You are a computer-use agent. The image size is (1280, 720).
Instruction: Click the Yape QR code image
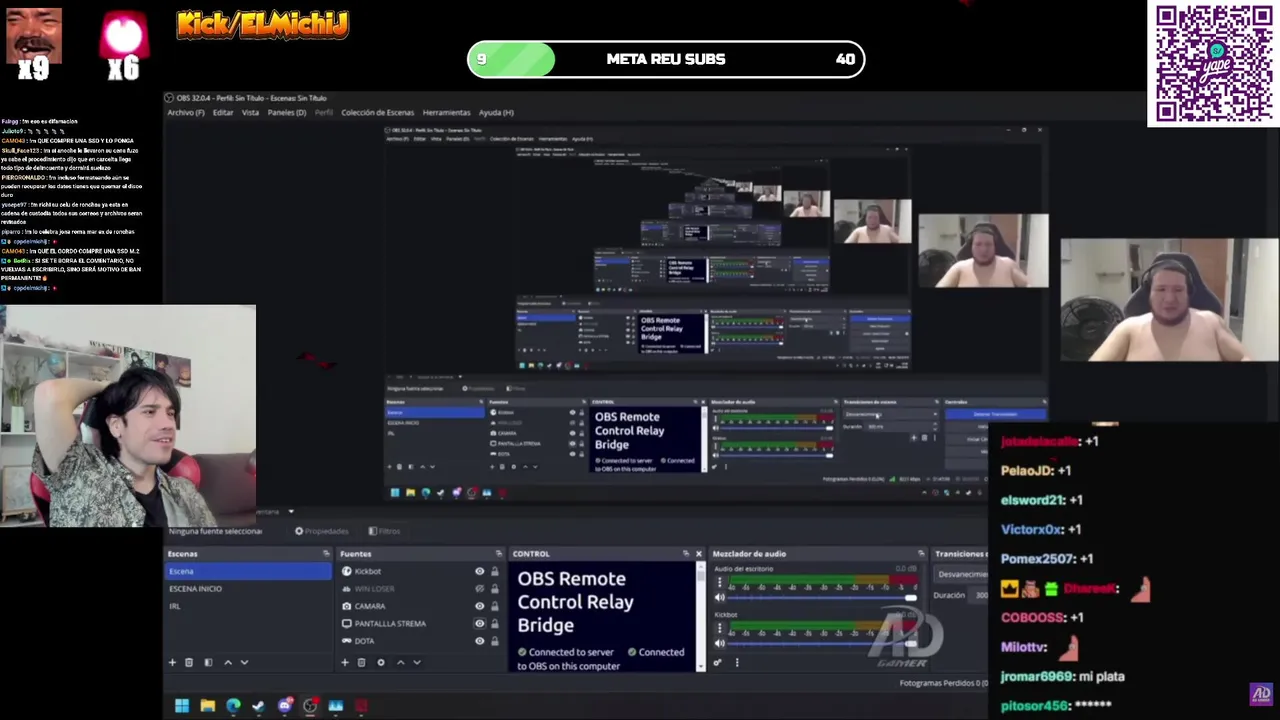(1213, 62)
